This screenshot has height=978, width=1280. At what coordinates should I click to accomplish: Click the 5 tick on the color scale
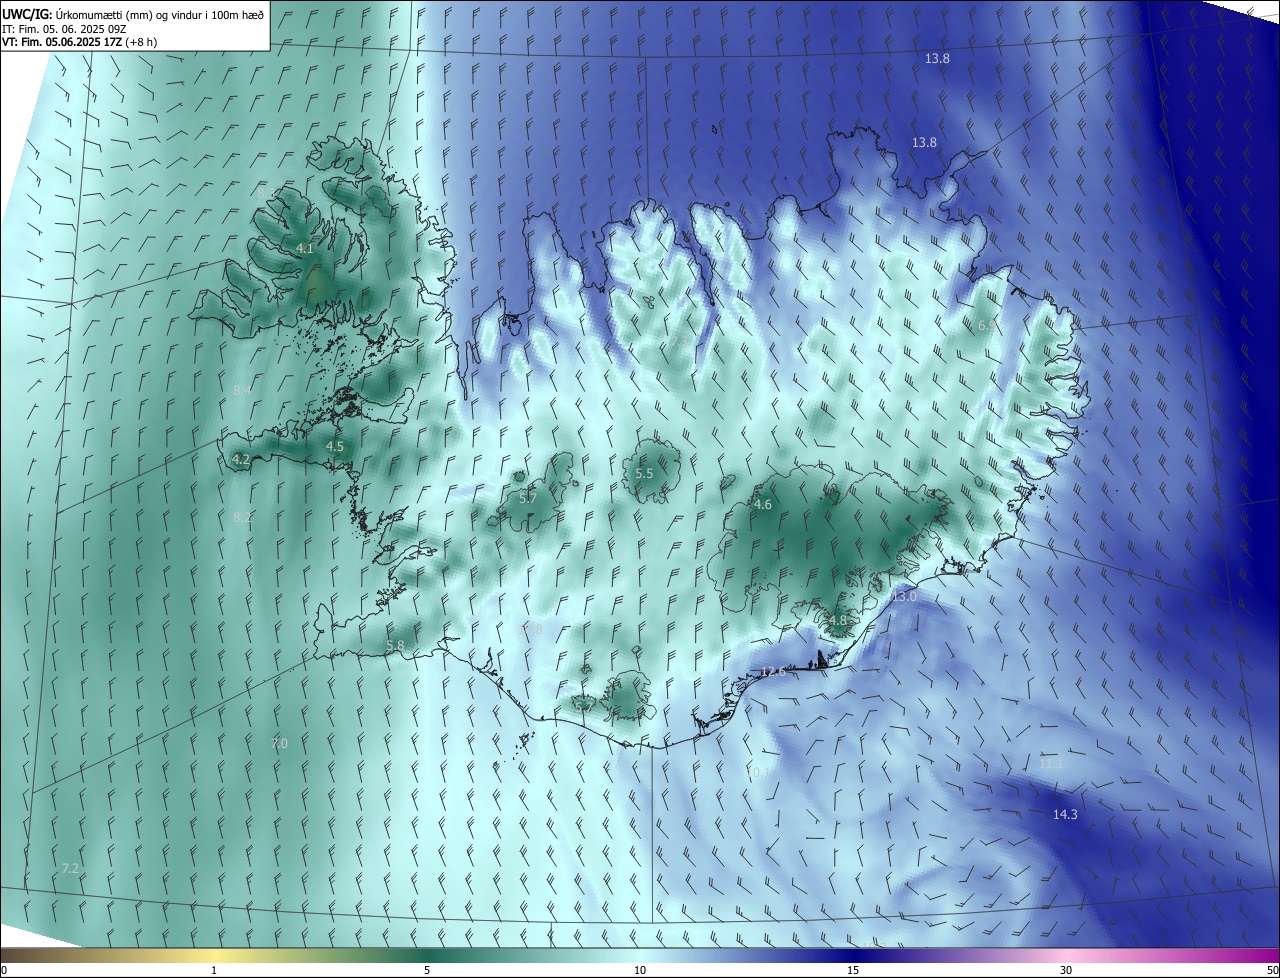pyautogui.click(x=427, y=970)
